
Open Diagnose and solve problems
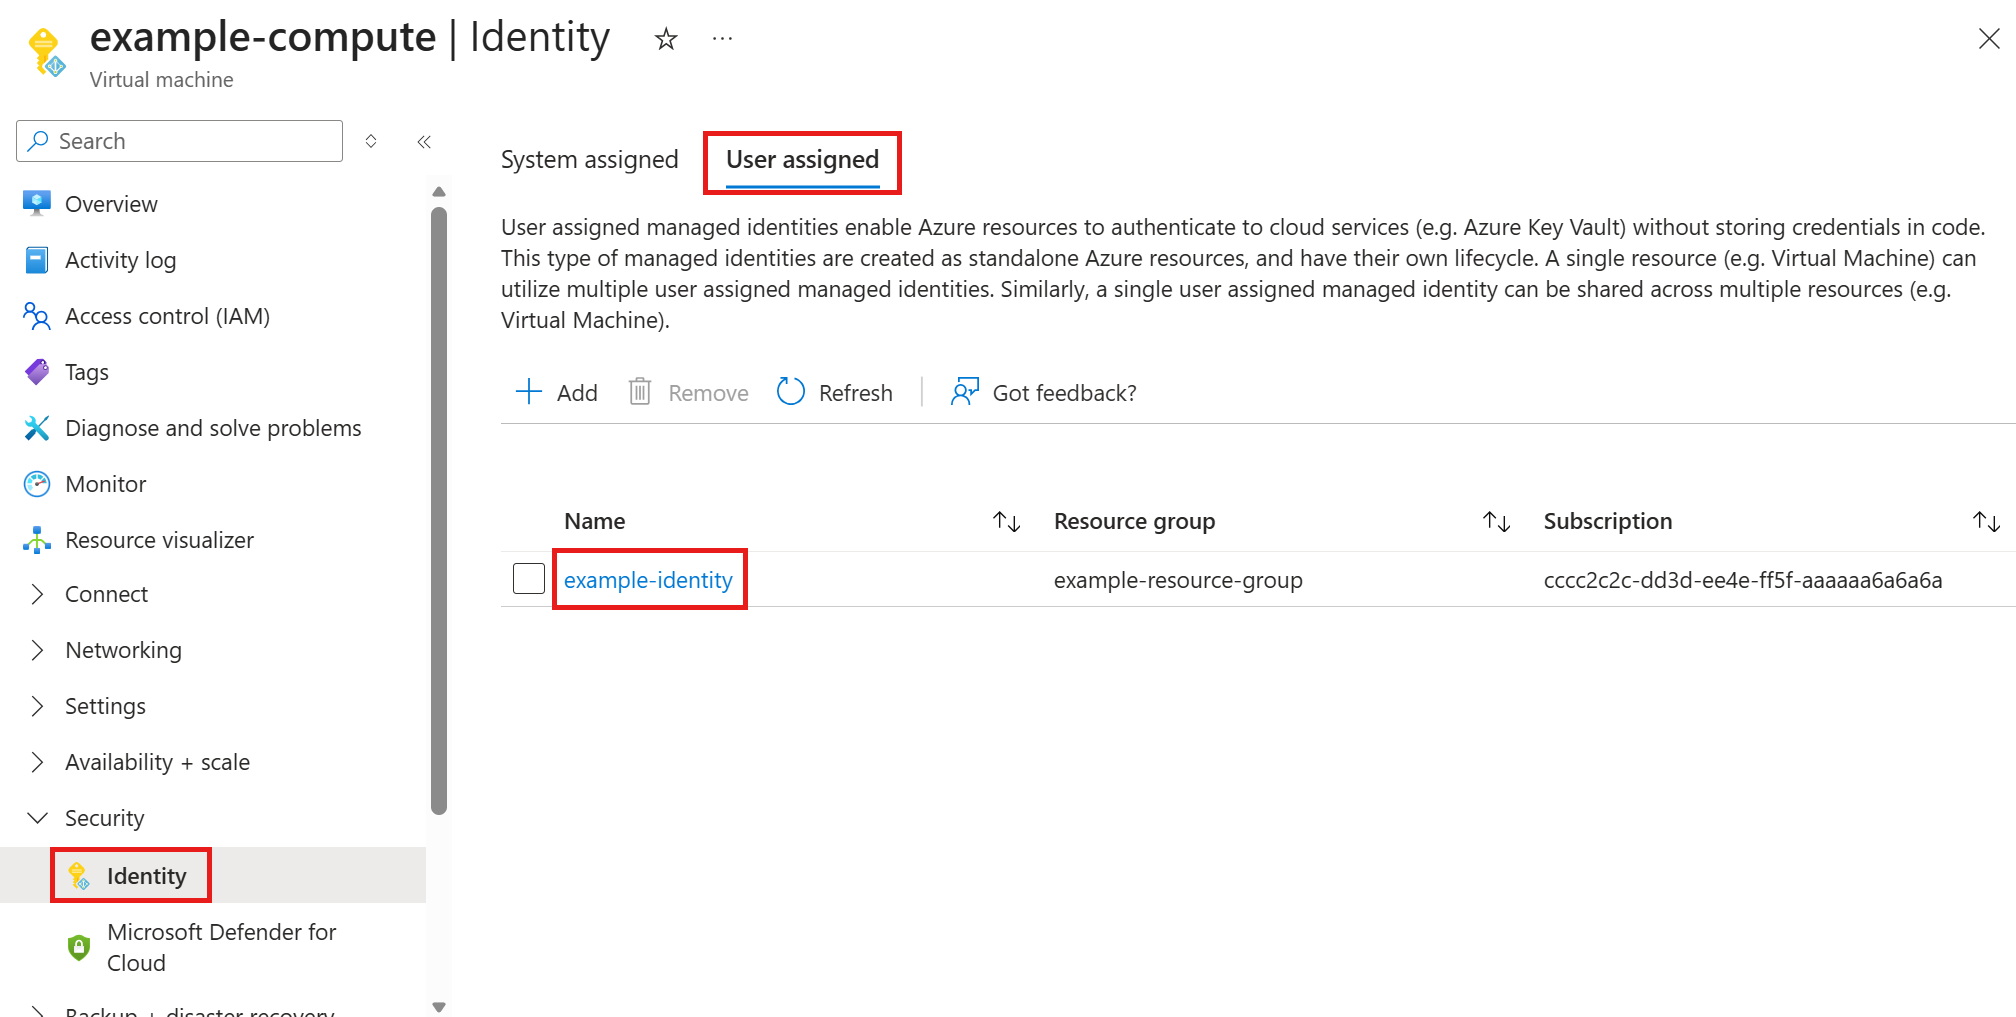(x=212, y=427)
